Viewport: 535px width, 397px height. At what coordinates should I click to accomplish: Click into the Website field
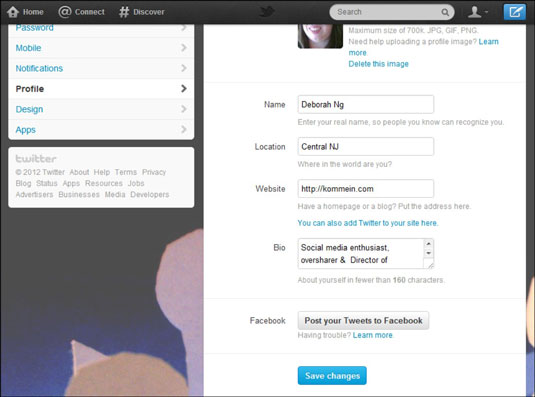pos(366,189)
